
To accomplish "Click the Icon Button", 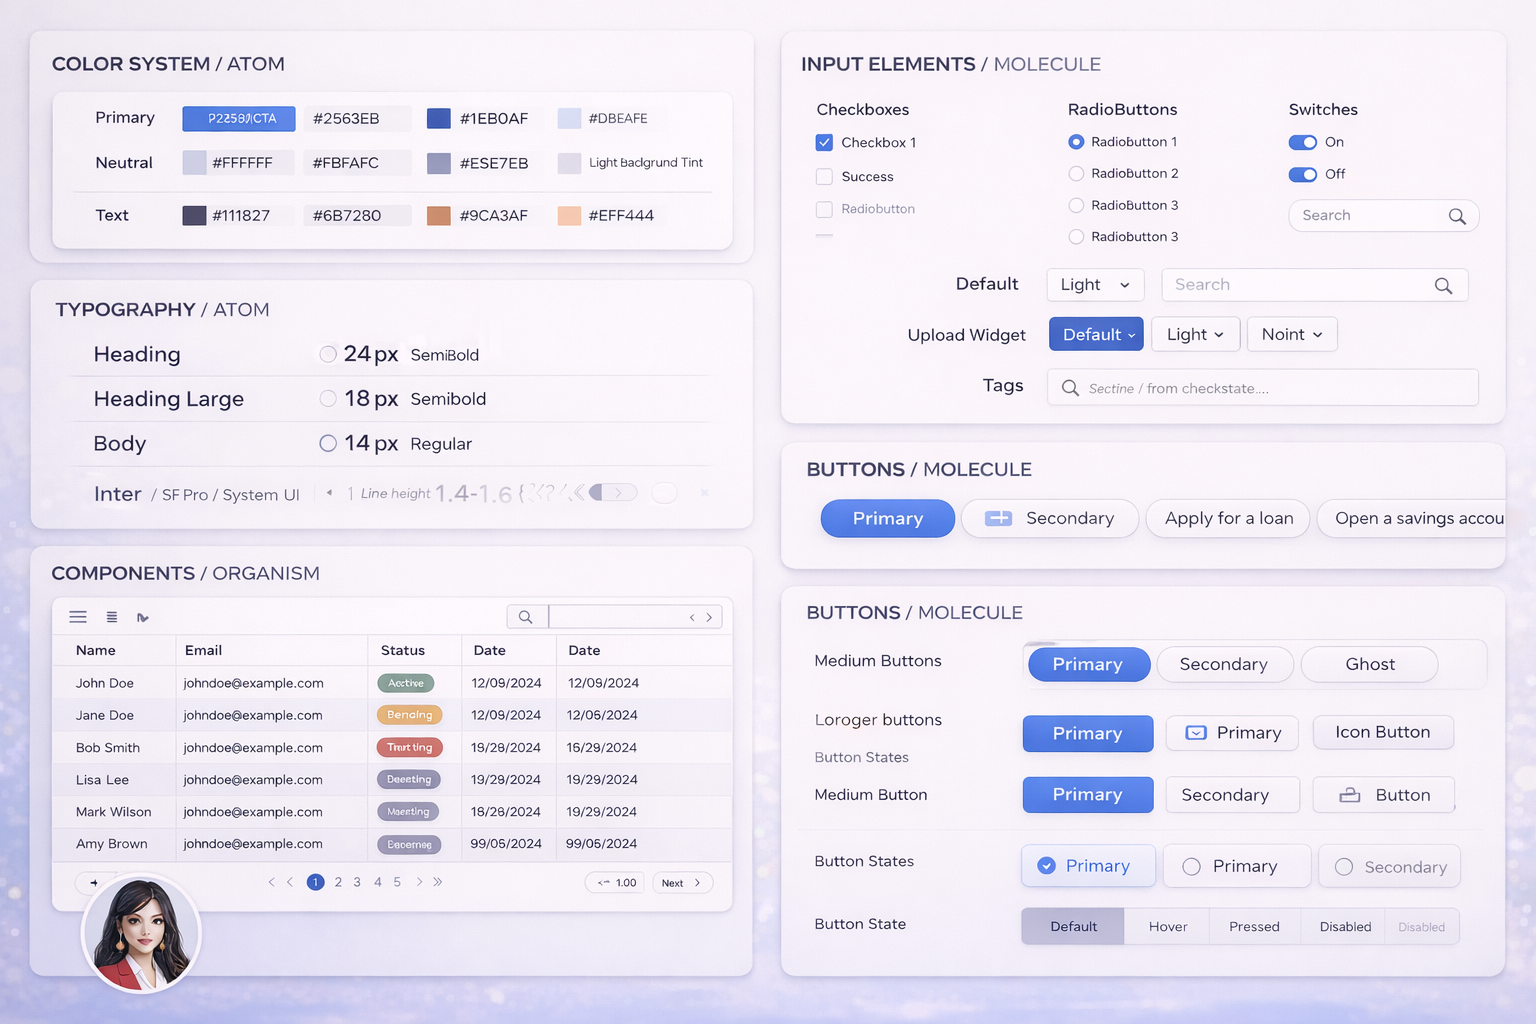I will click(x=1383, y=732).
